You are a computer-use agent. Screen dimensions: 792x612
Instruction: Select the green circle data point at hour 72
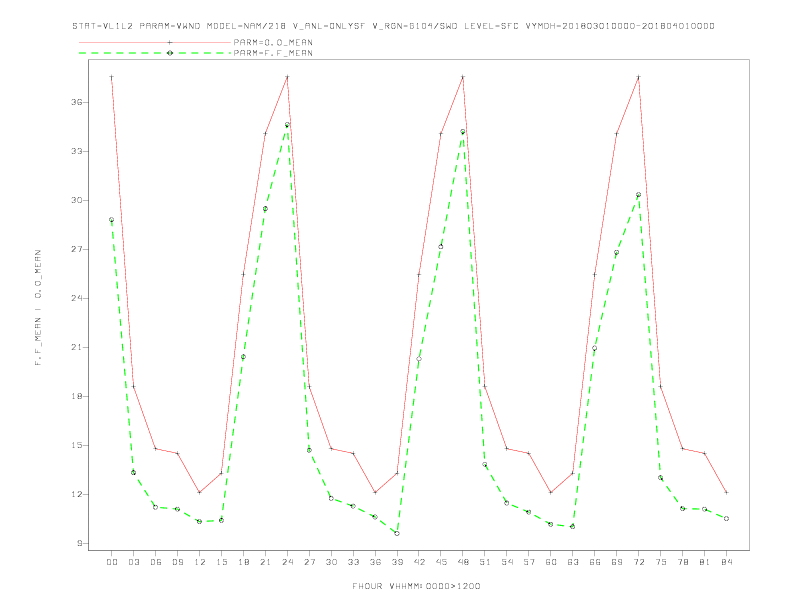(638, 195)
